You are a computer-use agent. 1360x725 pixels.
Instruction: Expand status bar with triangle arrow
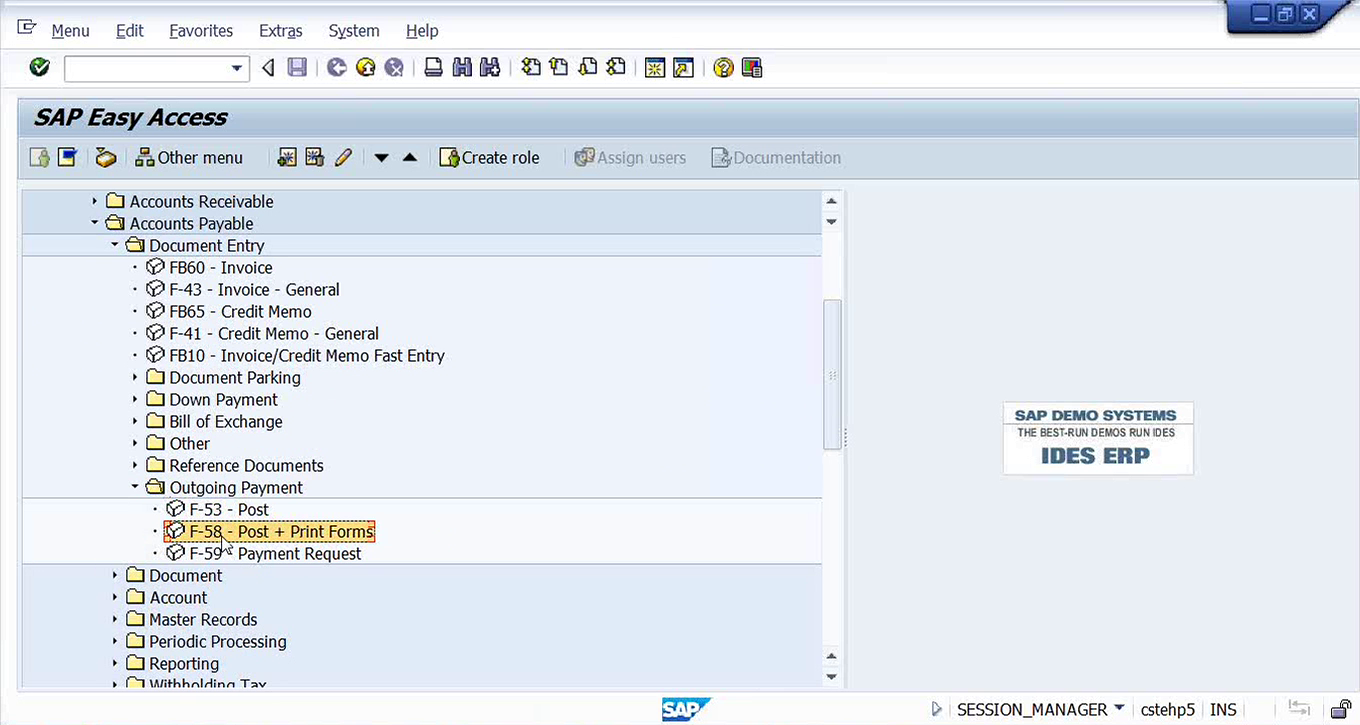tap(936, 709)
